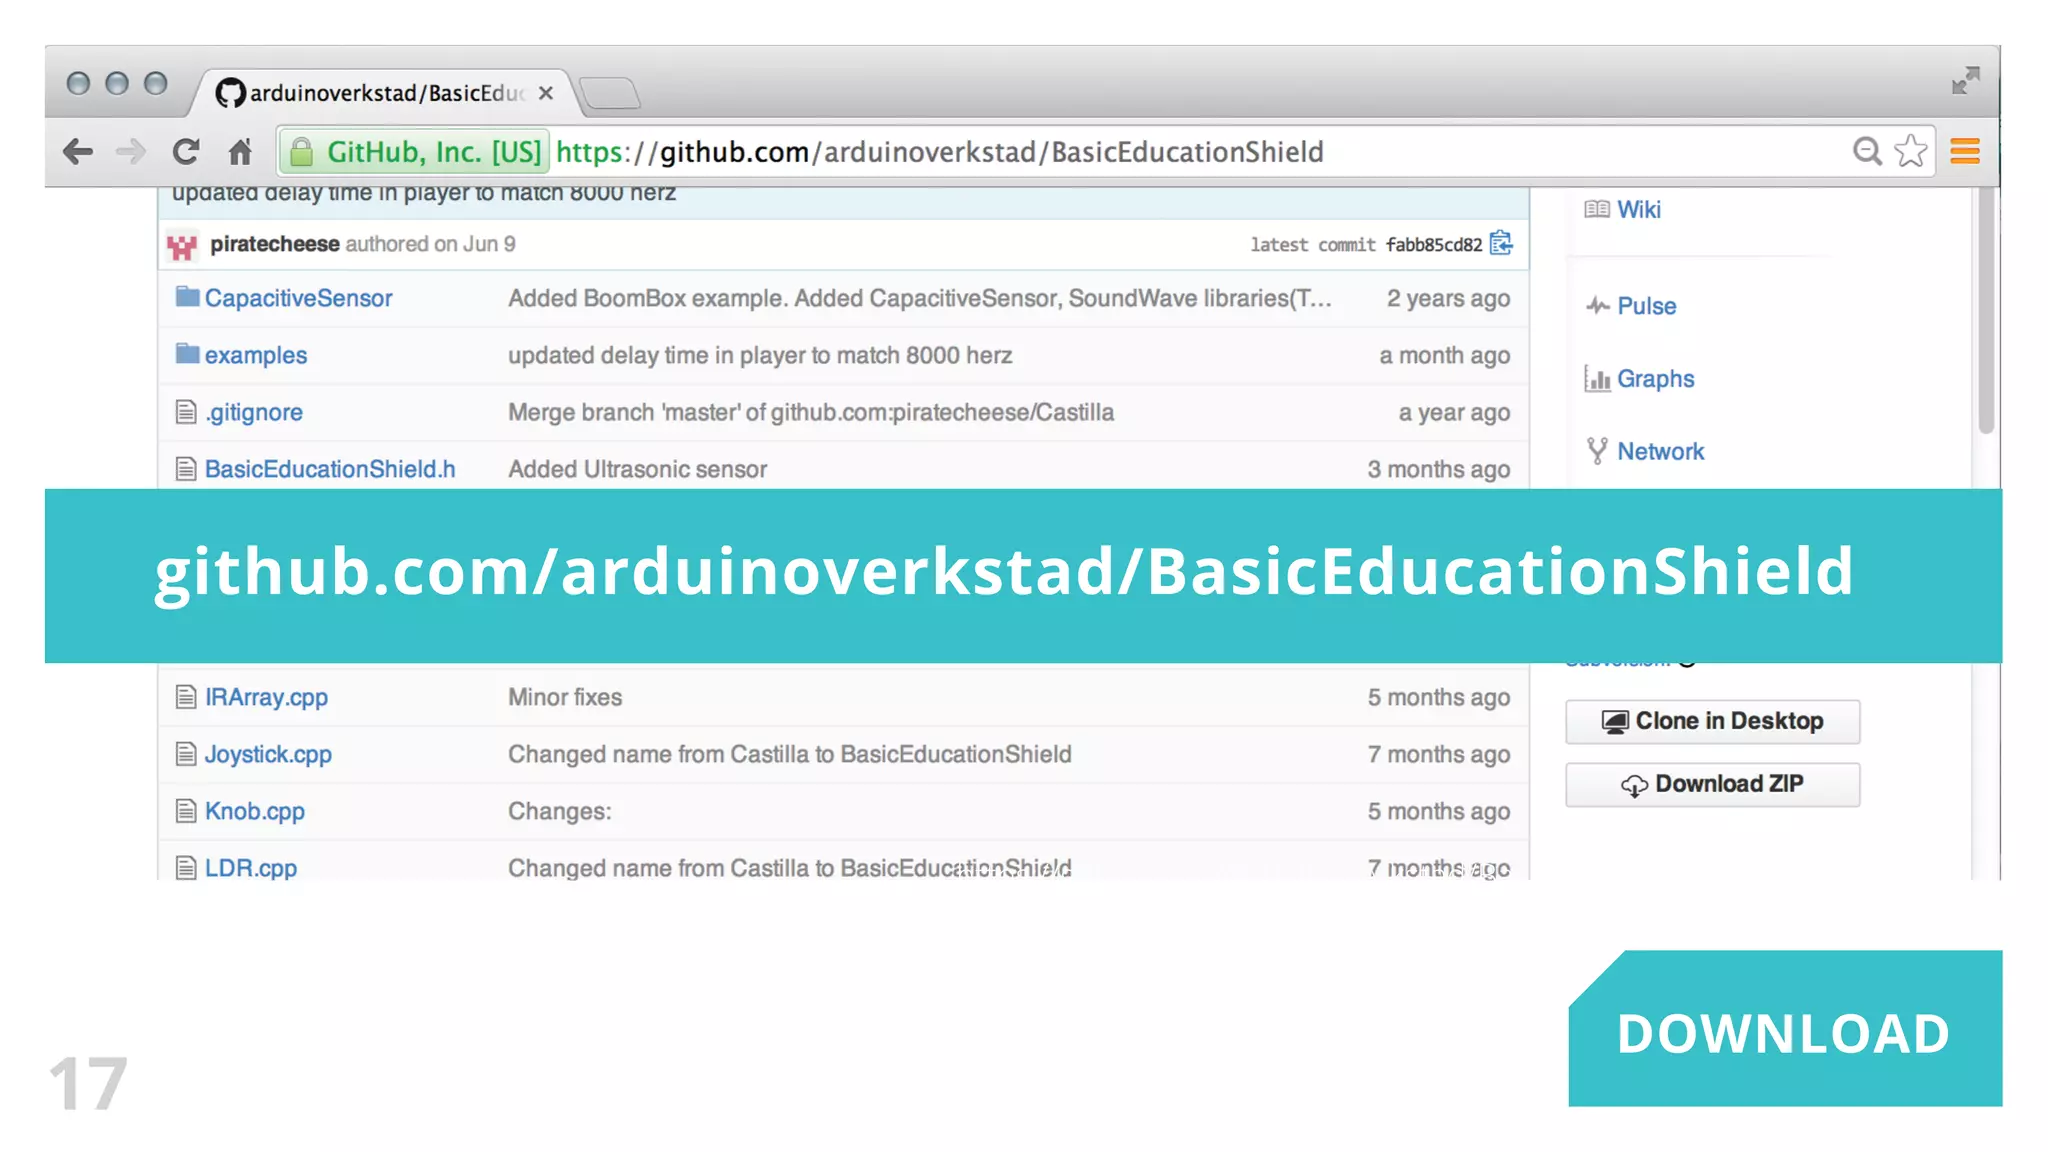Open 'Minor fixes' commit message

click(x=565, y=697)
